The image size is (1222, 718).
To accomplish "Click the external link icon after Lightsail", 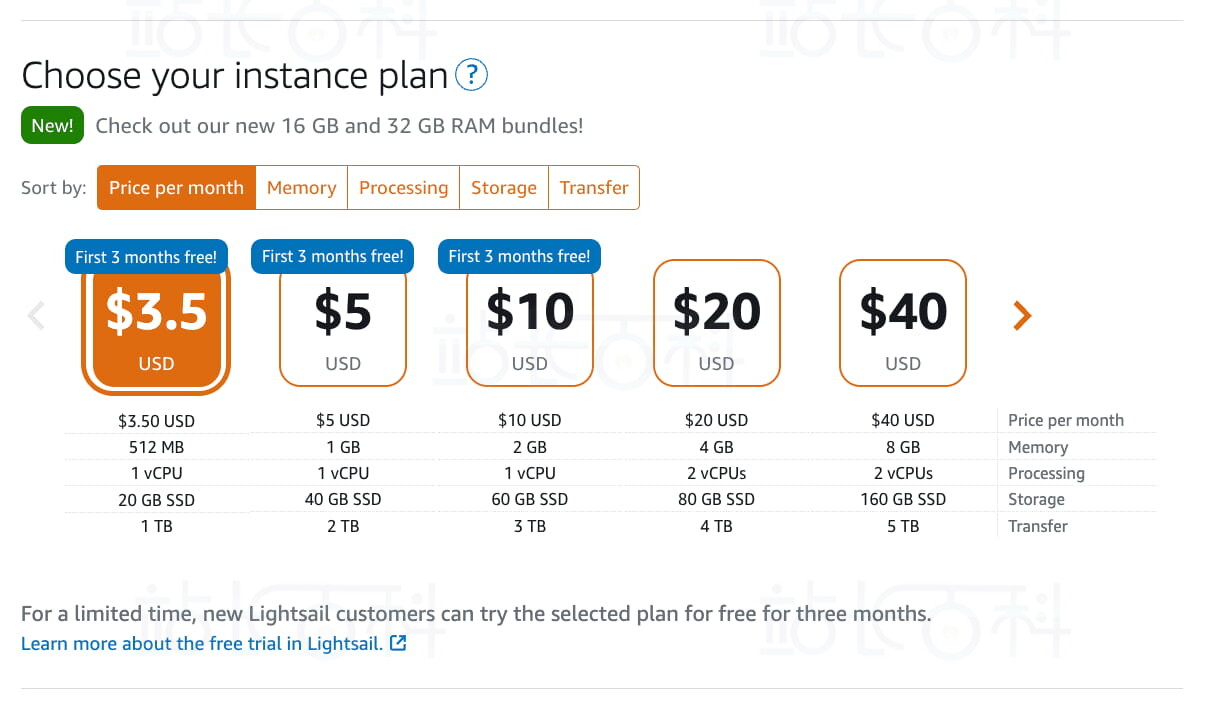I will tap(398, 643).
